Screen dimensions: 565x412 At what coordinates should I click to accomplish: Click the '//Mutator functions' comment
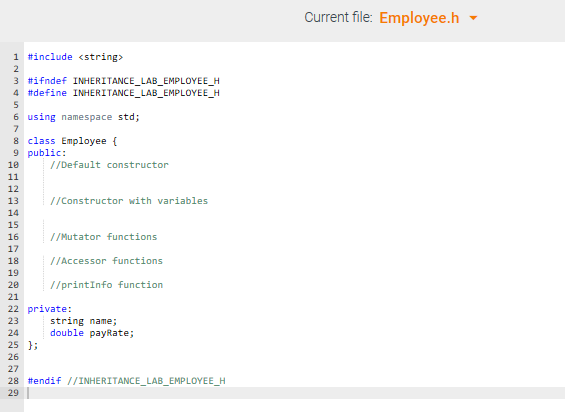(104, 237)
